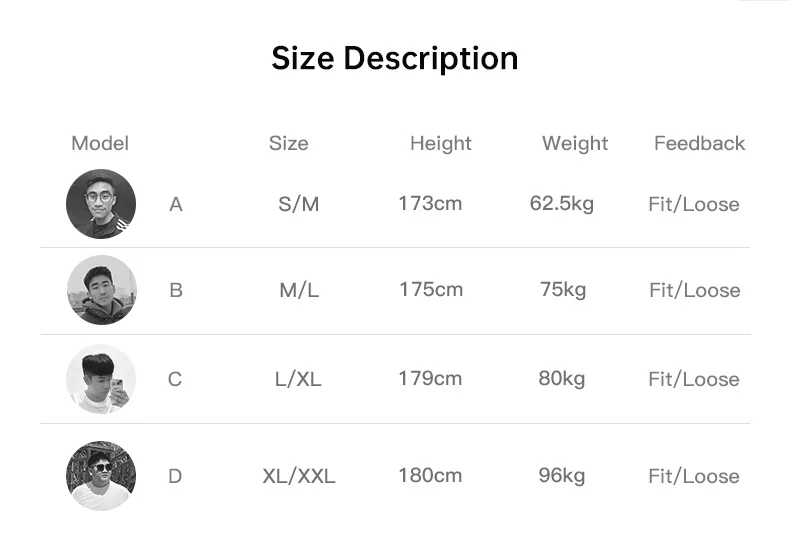Image resolution: width=790 pixels, height=537 pixels.
Task: Select the XL/XXL size cell
Action: click(298, 476)
